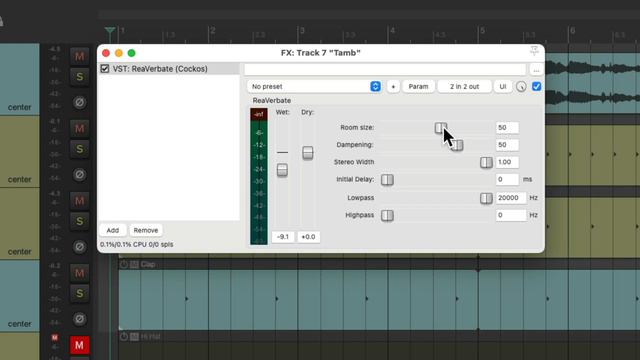This screenshot has width=640, height=360.
Task: Toggle the ReaVerbate enable checkbox in FX list
Action: pyautogui.click(x=105, y=69)
